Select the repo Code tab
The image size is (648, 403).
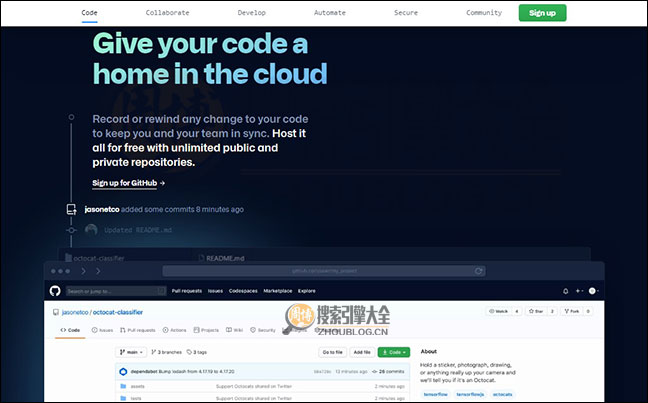click(70, 330)
